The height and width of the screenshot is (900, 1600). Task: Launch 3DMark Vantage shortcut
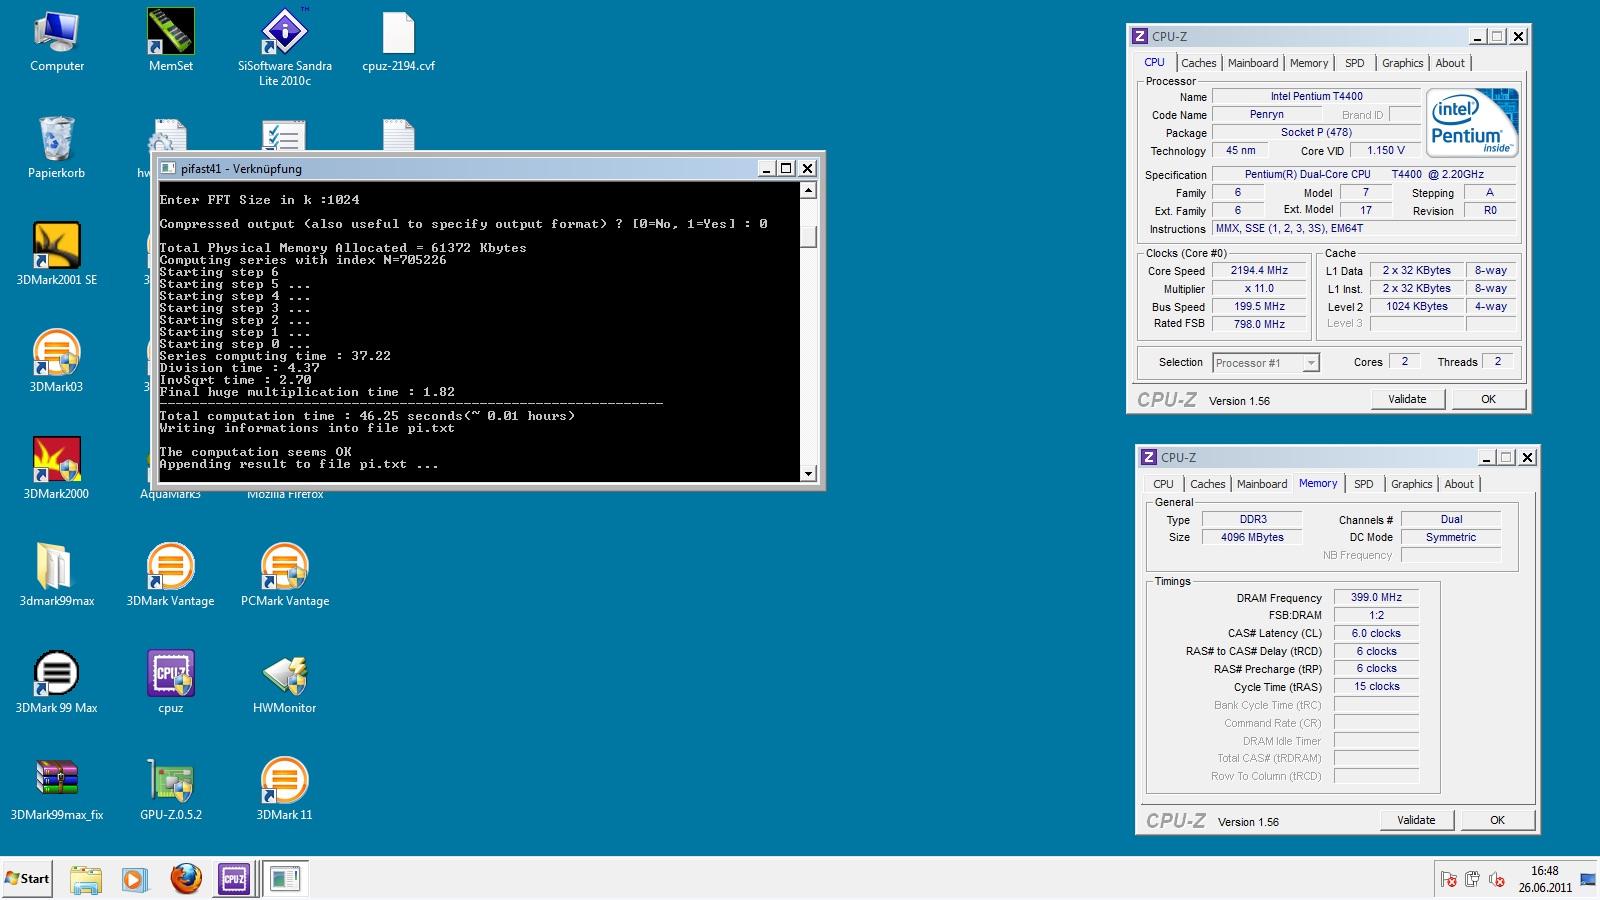click(171, 576)
